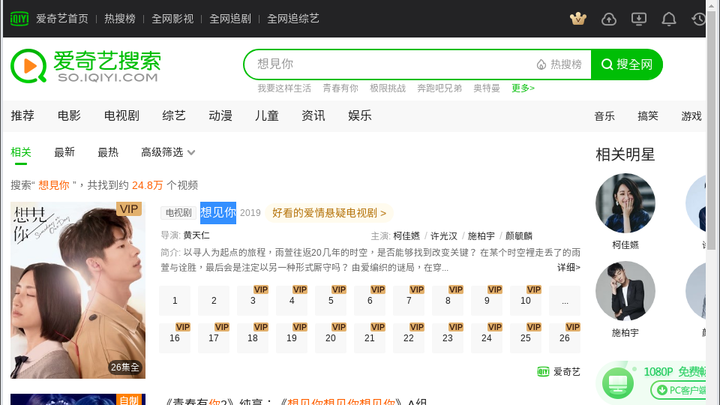Image resolution: width=720 pixels, height=405 pixels.
Task: Play VIP episode 26
Action: (565, 338)
